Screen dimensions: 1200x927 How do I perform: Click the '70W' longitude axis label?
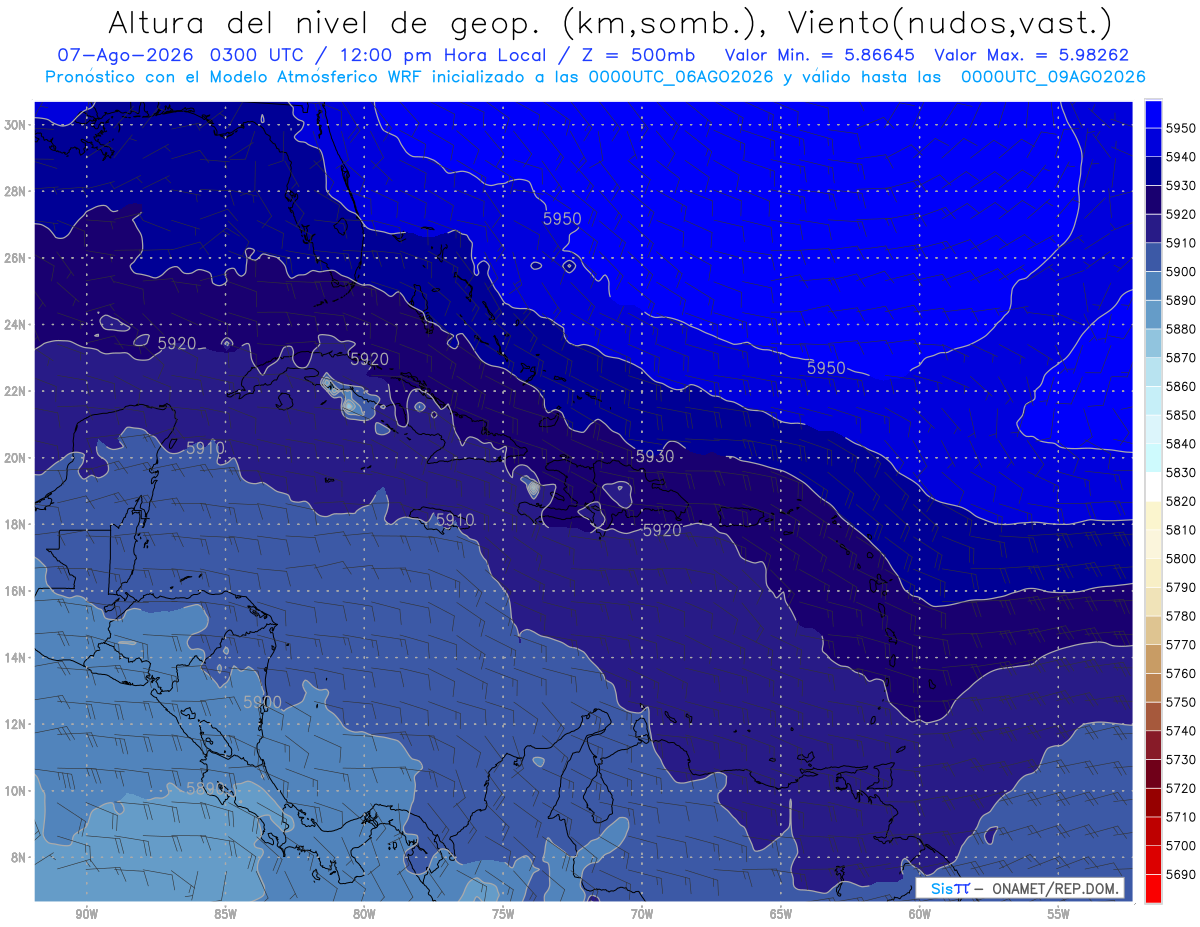pos(642,914)
